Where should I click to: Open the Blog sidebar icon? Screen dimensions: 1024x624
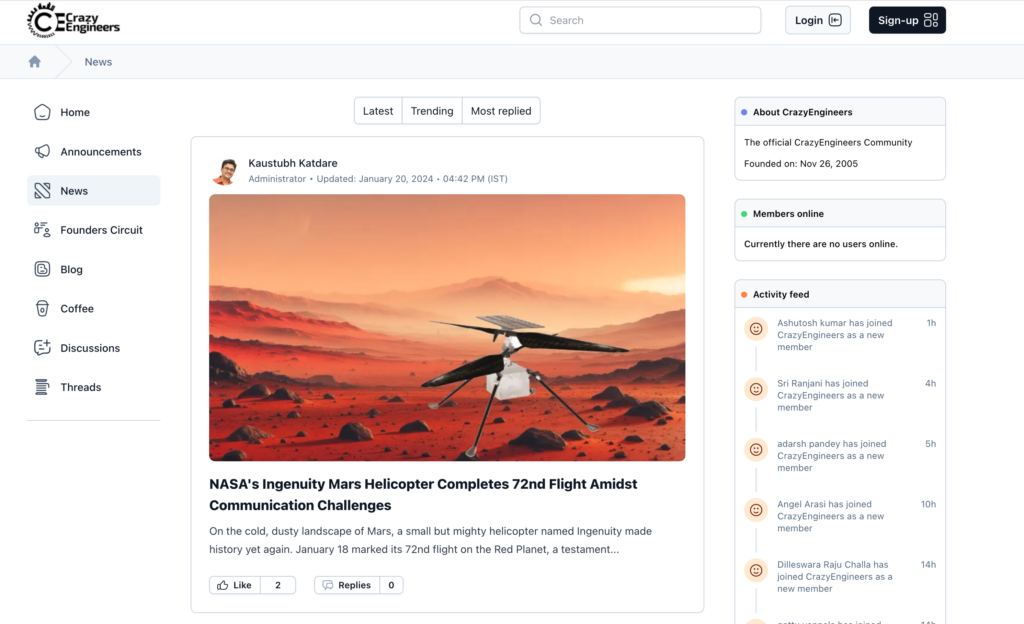pyautogui.click(x=42, y=269)
